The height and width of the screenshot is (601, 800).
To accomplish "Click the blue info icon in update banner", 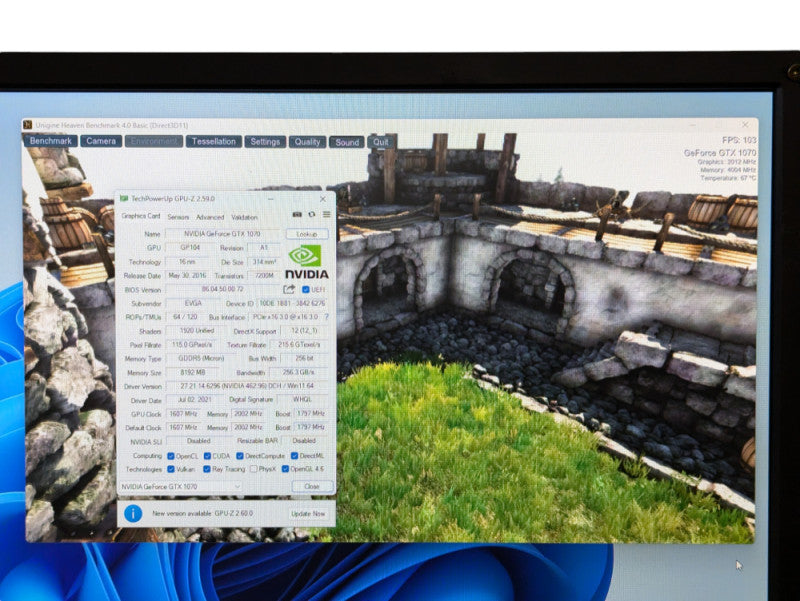I will 133,513.
